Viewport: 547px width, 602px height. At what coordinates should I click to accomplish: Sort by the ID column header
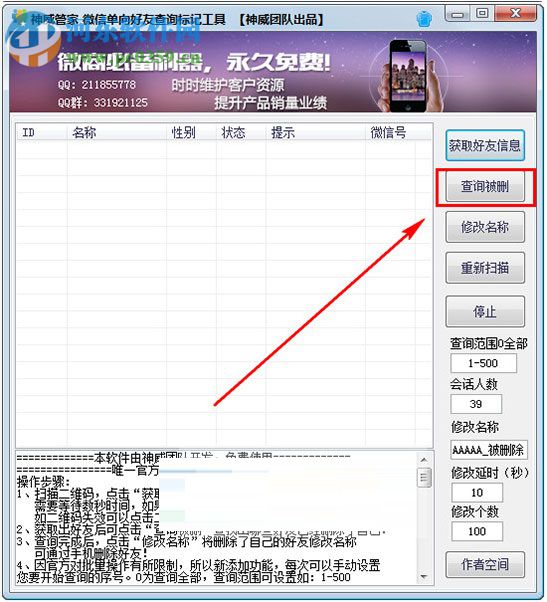click(x=41, y=132)
